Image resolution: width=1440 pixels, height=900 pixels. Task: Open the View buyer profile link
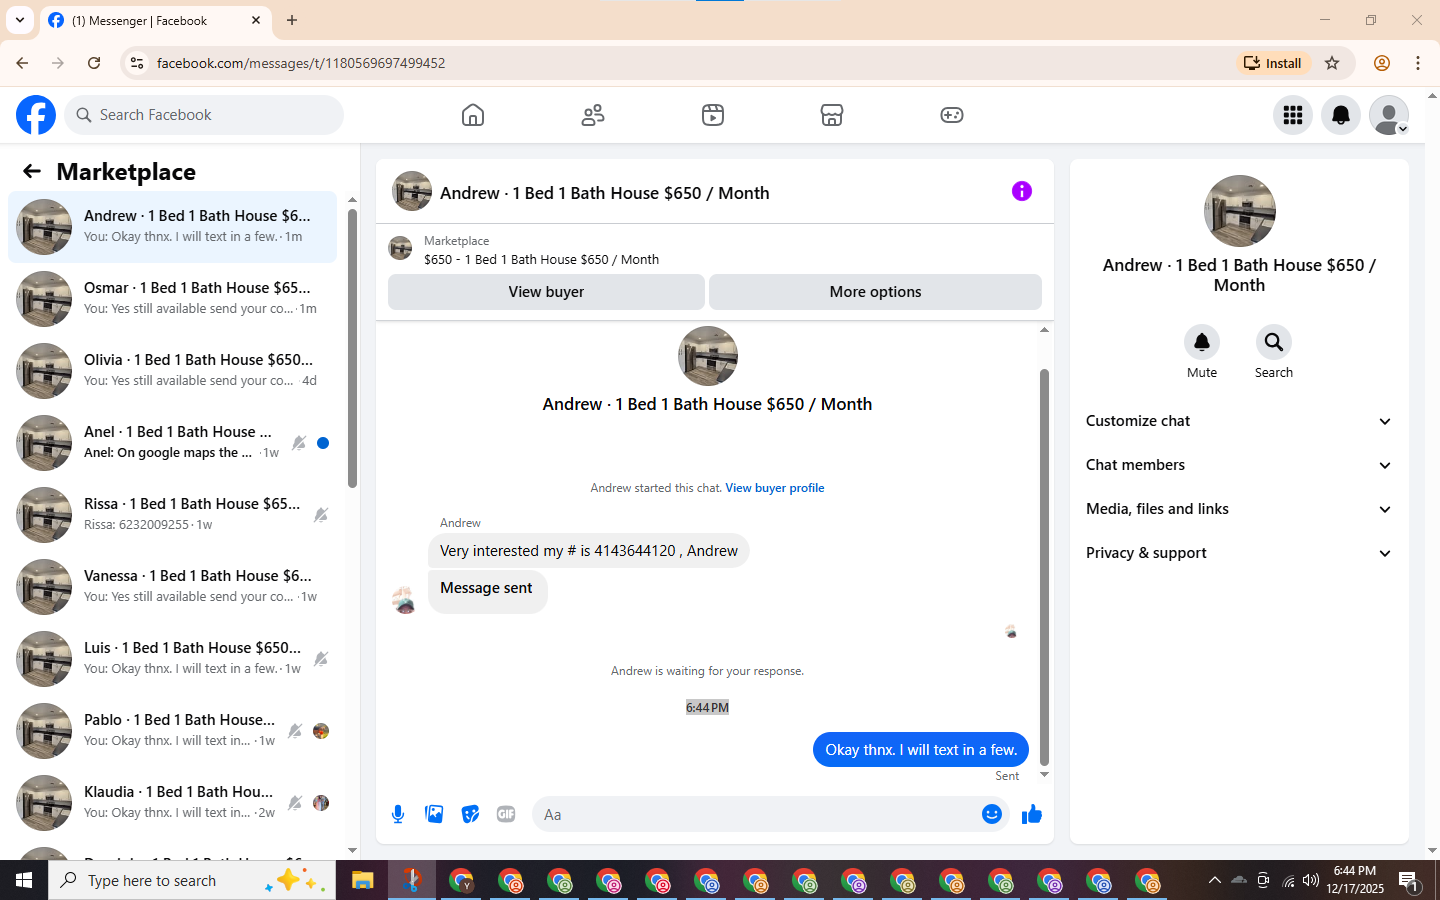click(775, 488)
